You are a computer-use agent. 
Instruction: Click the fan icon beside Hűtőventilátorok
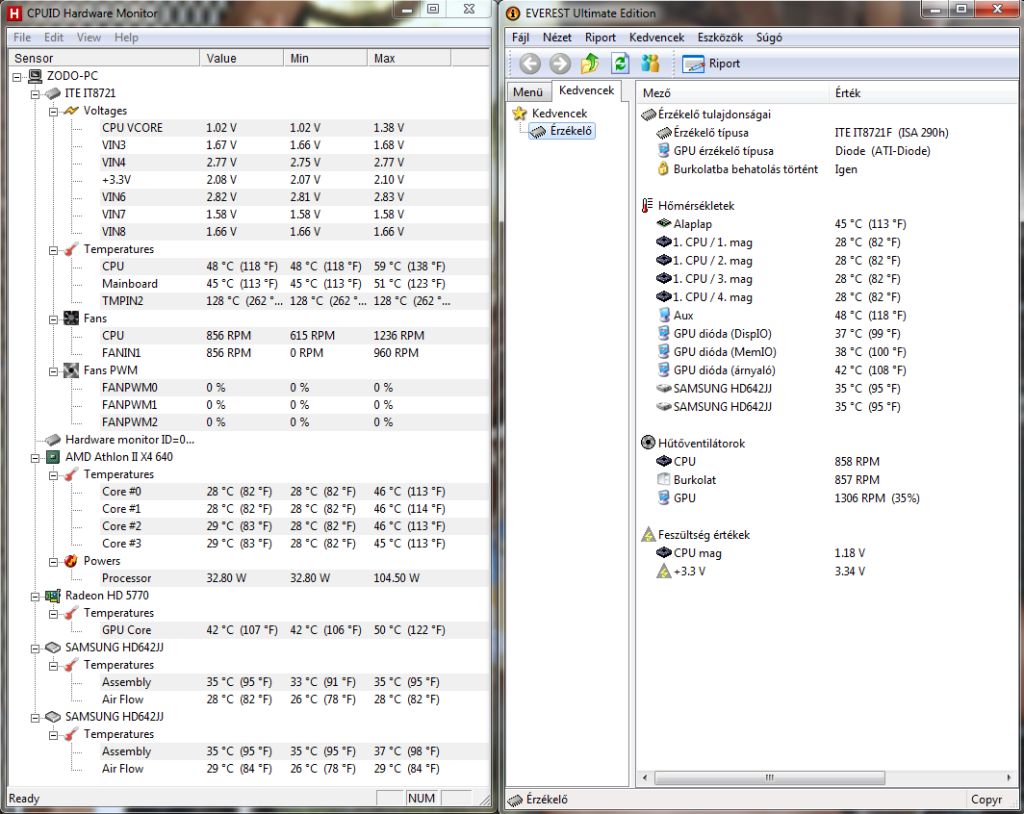[648, 443]
